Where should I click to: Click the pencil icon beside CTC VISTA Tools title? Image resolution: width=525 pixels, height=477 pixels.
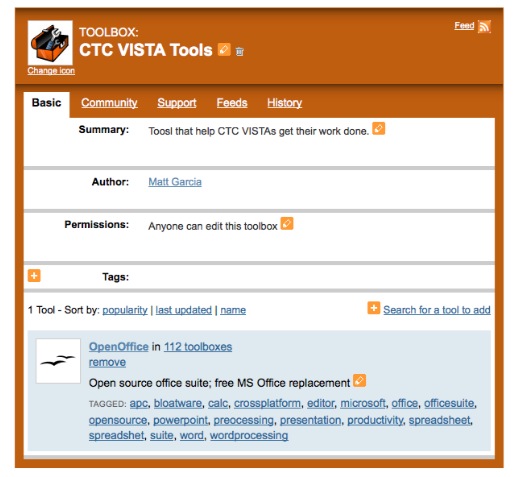(x=224, y=50)
